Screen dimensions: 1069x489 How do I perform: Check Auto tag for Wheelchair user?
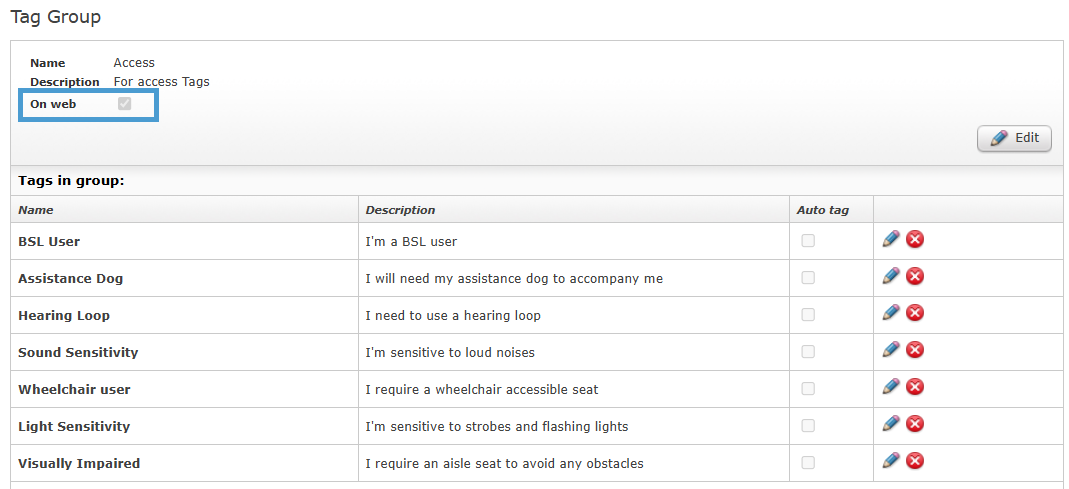[808, 389]
